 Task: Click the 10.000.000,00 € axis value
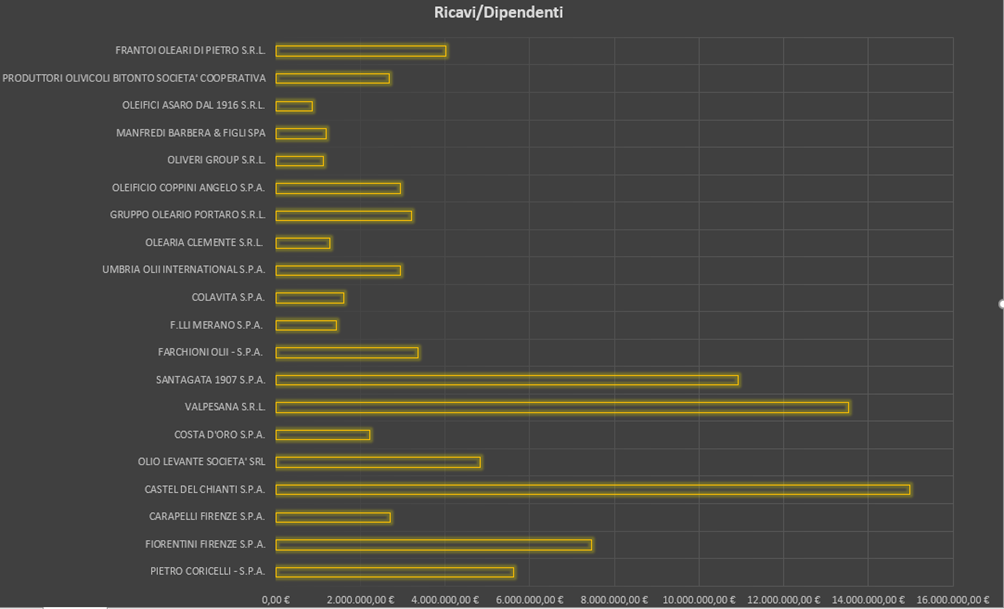point(699,599)
